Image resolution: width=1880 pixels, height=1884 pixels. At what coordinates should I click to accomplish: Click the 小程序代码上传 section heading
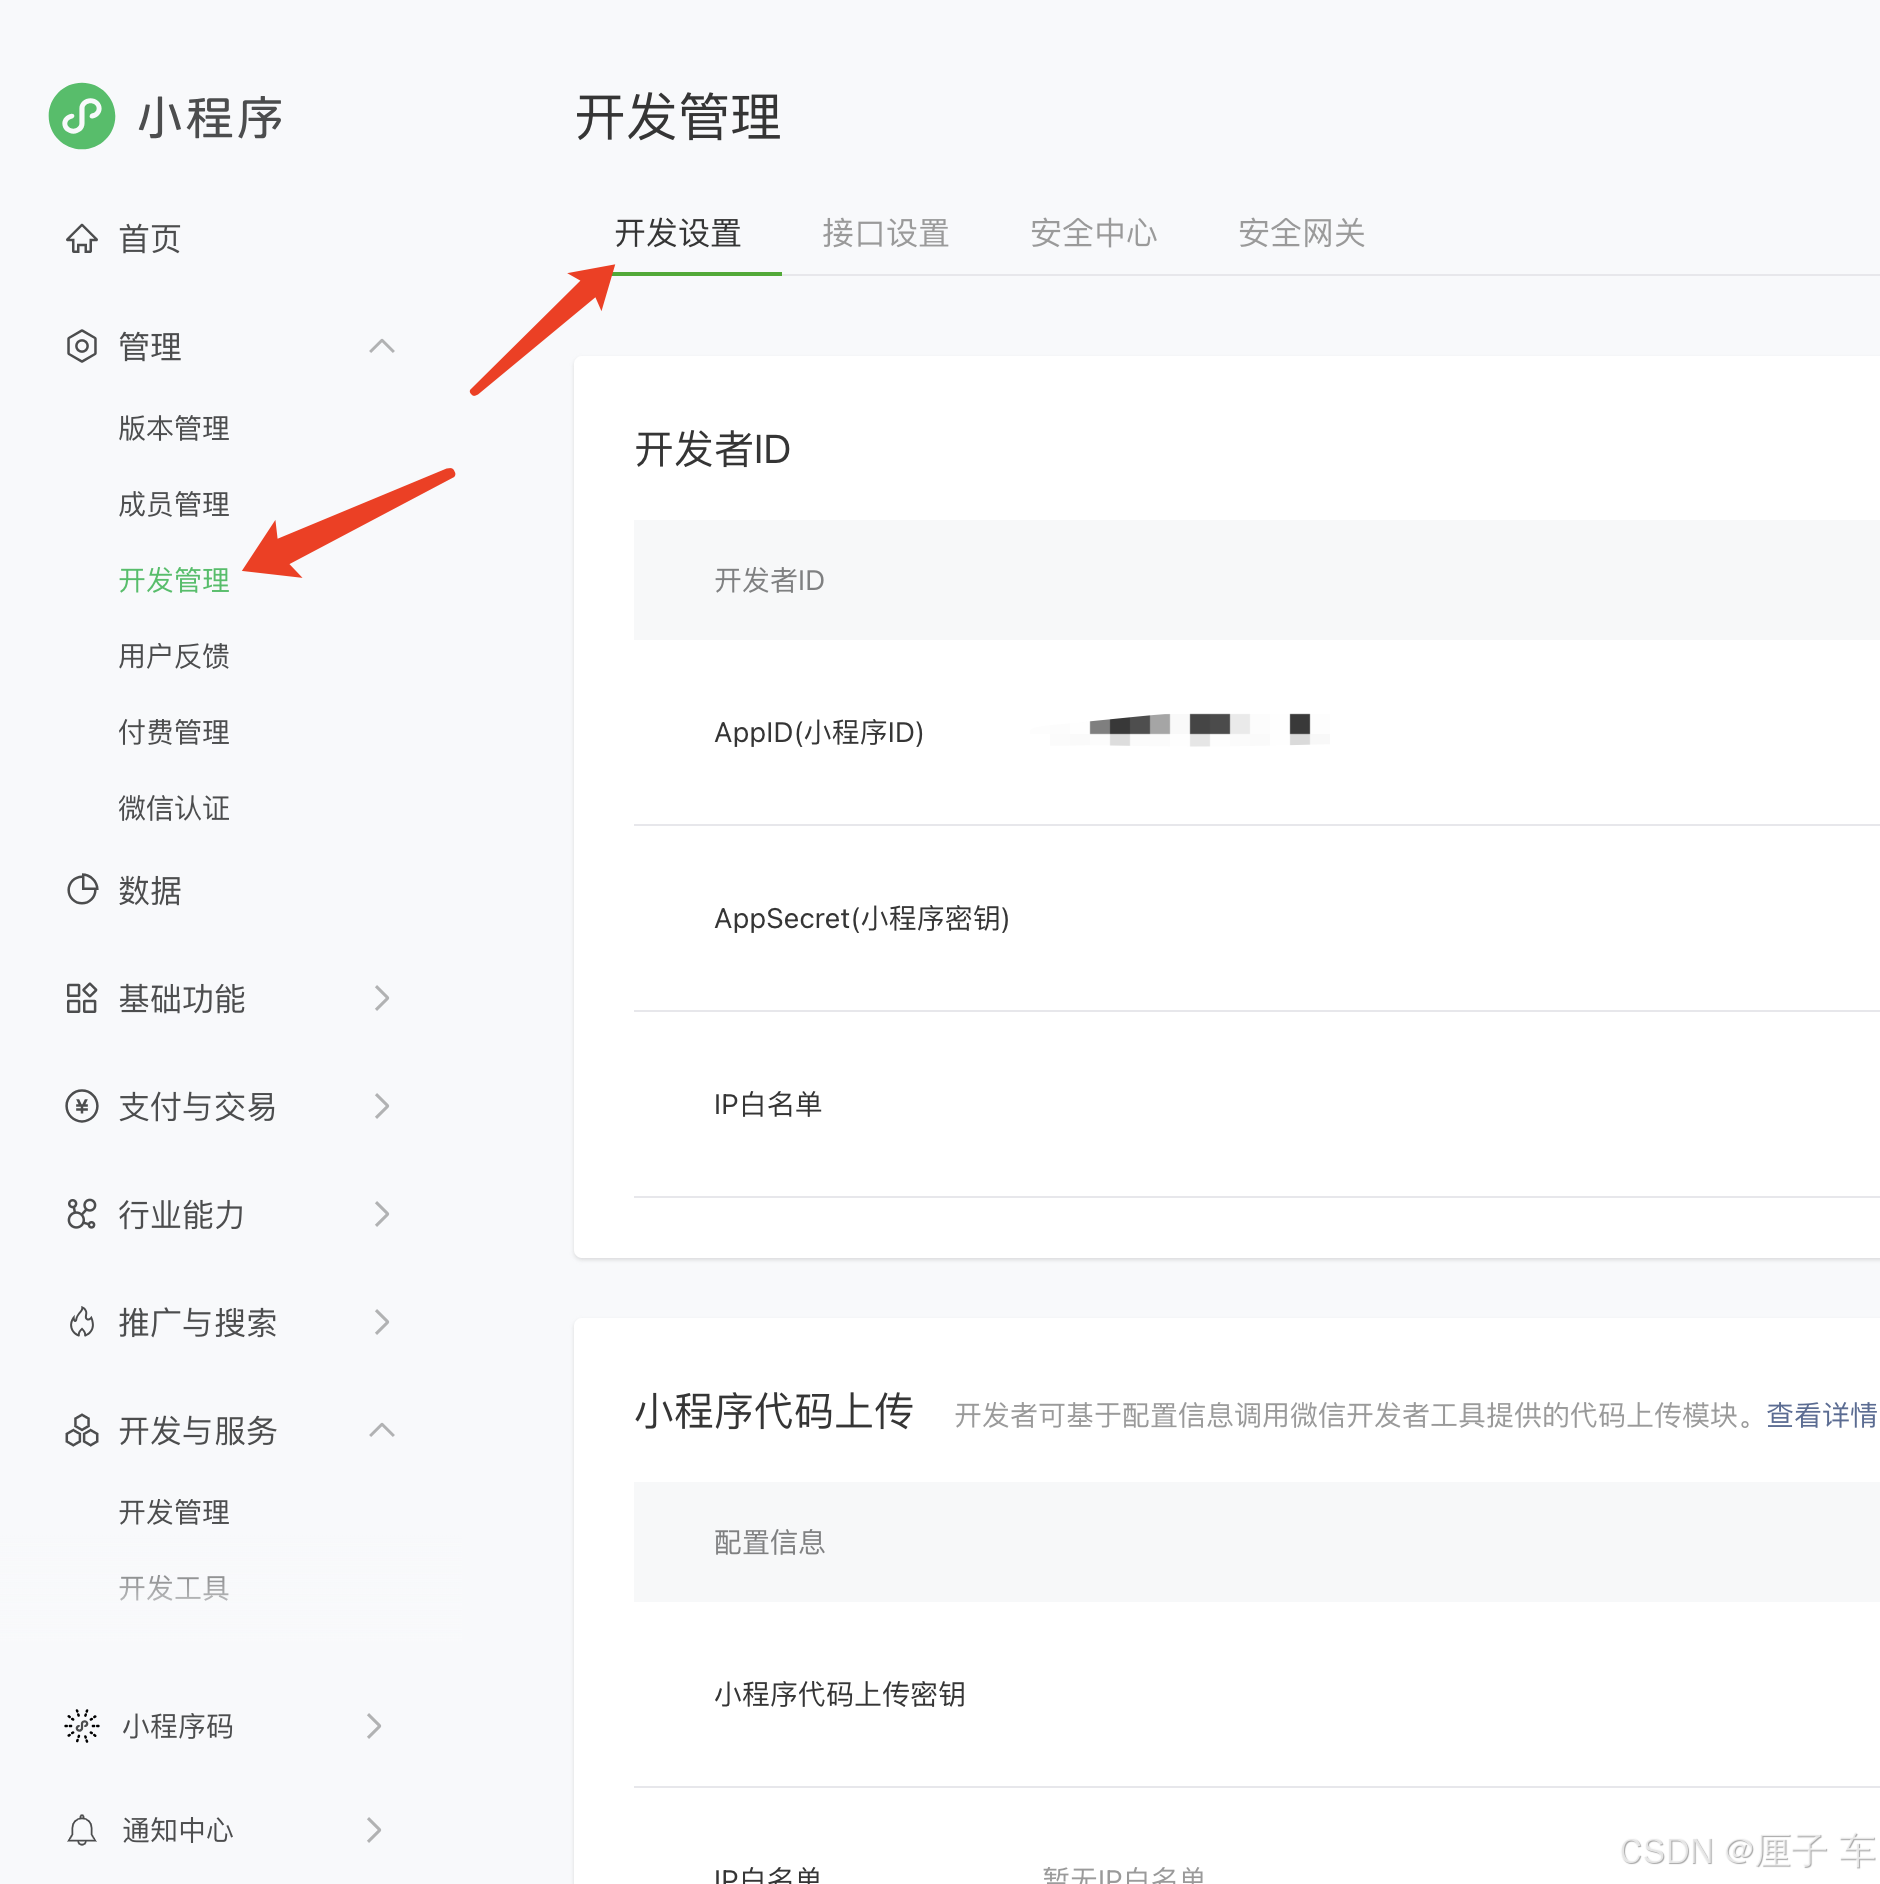(774, 1411)
